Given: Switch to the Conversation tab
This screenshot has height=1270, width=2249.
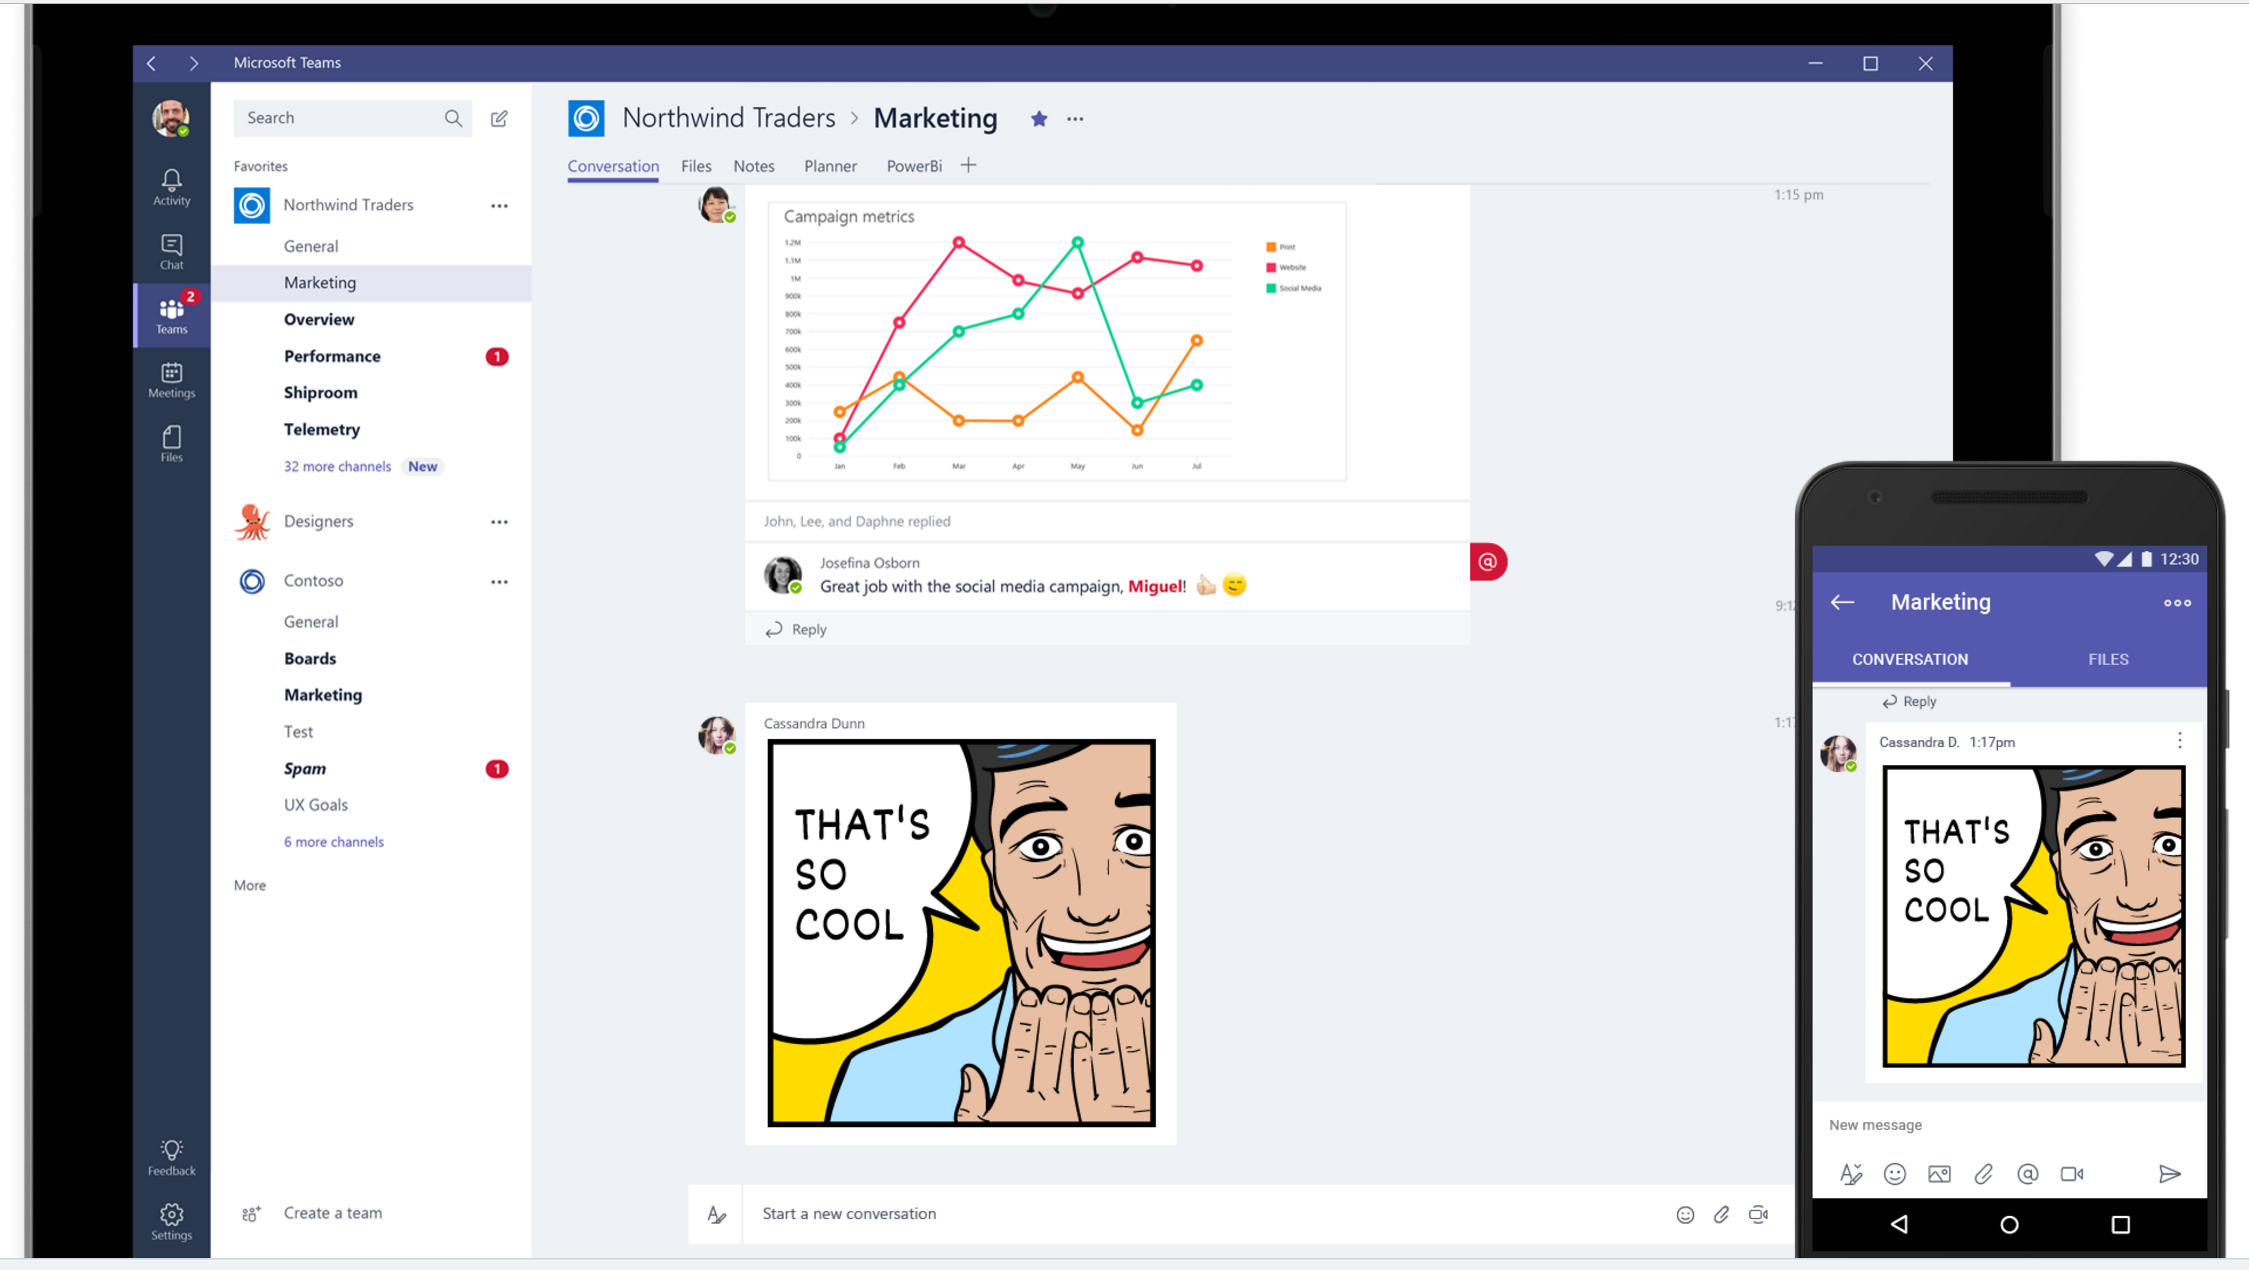Looking at the screenshot, I should click(x=613, y=166).
